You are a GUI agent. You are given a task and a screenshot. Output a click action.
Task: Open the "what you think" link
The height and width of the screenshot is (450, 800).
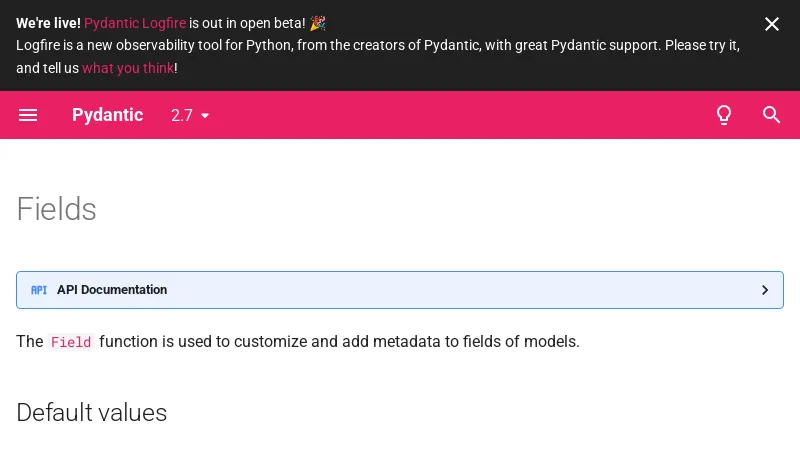pos(128,68)
